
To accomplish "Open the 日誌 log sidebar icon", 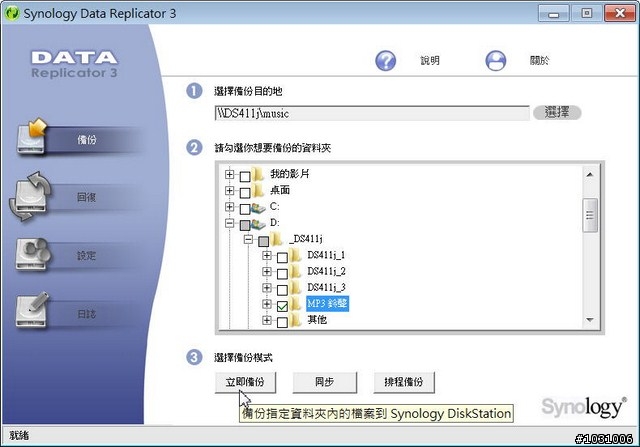I will 32,310.
